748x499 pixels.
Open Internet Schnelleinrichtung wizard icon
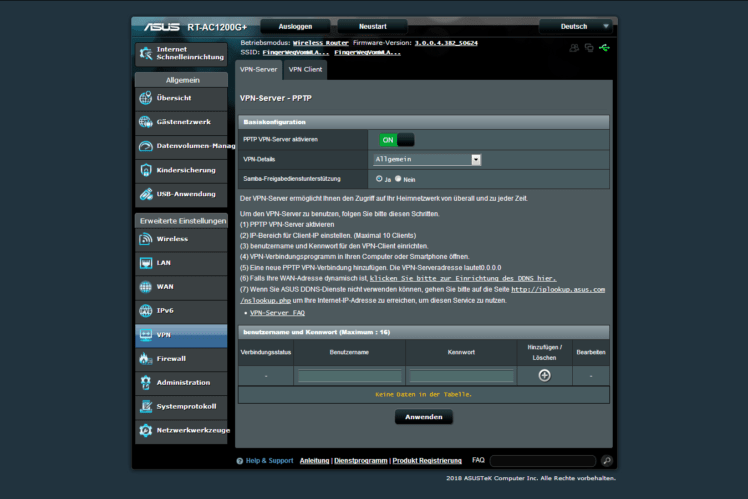click(x=145, y=53)
